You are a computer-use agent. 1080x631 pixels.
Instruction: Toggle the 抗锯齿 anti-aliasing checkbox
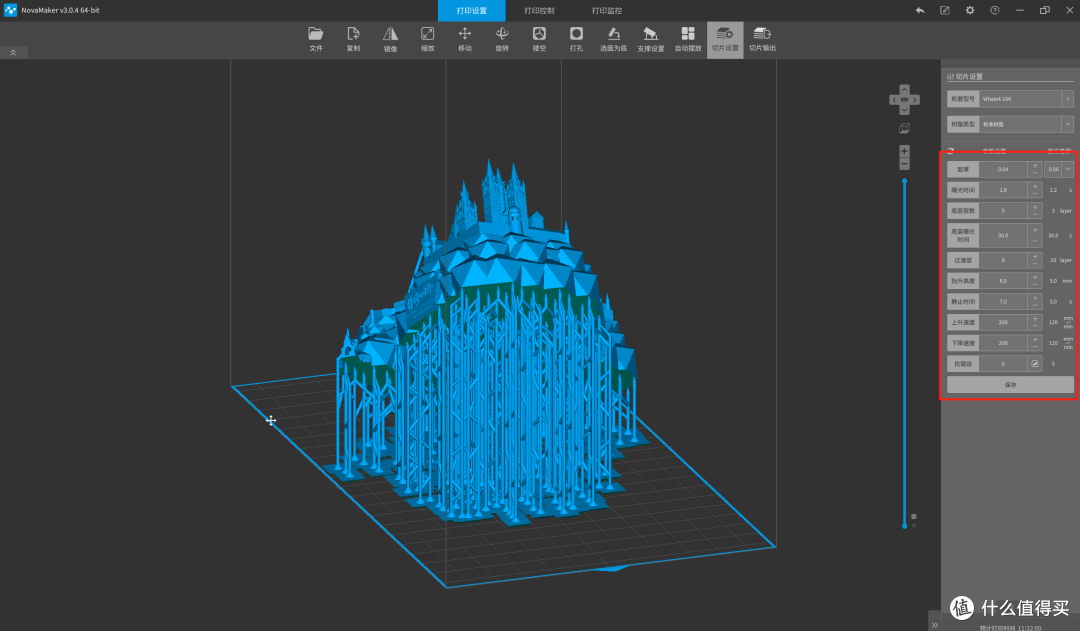coord(1035,364)
